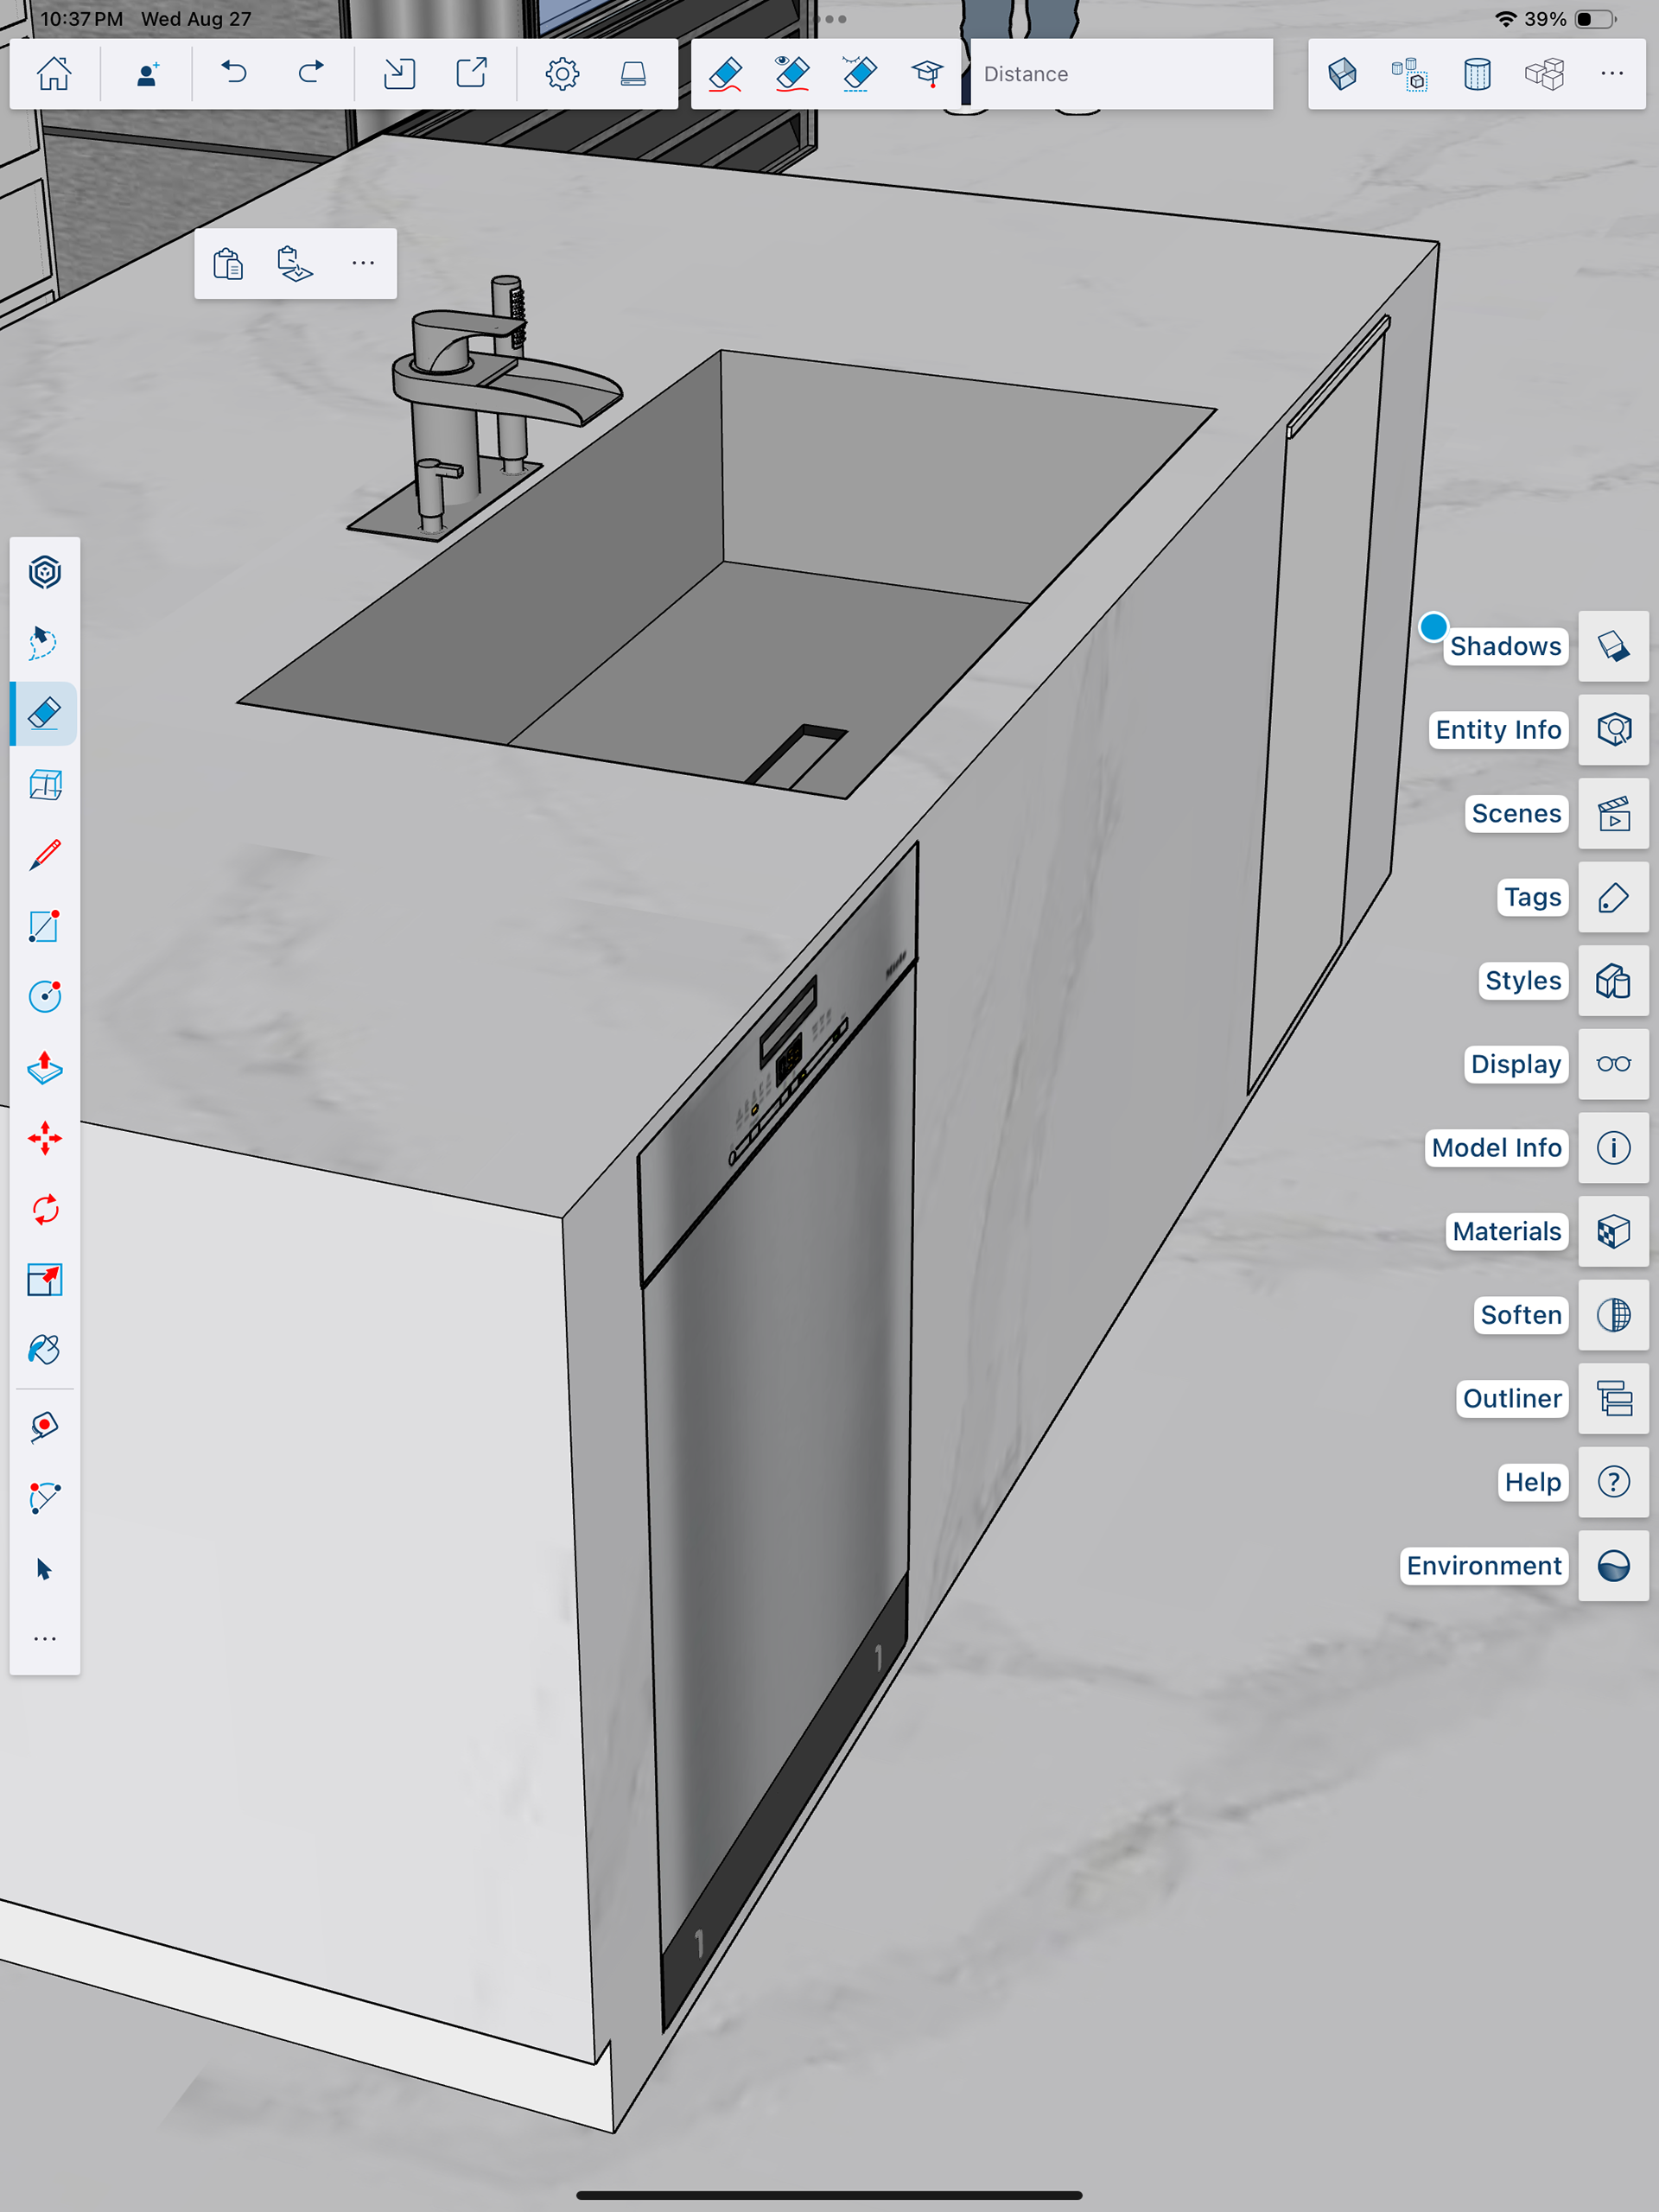Select the Tape Measure tool
The image size is (1659, 2212).
coord(45,1426)
